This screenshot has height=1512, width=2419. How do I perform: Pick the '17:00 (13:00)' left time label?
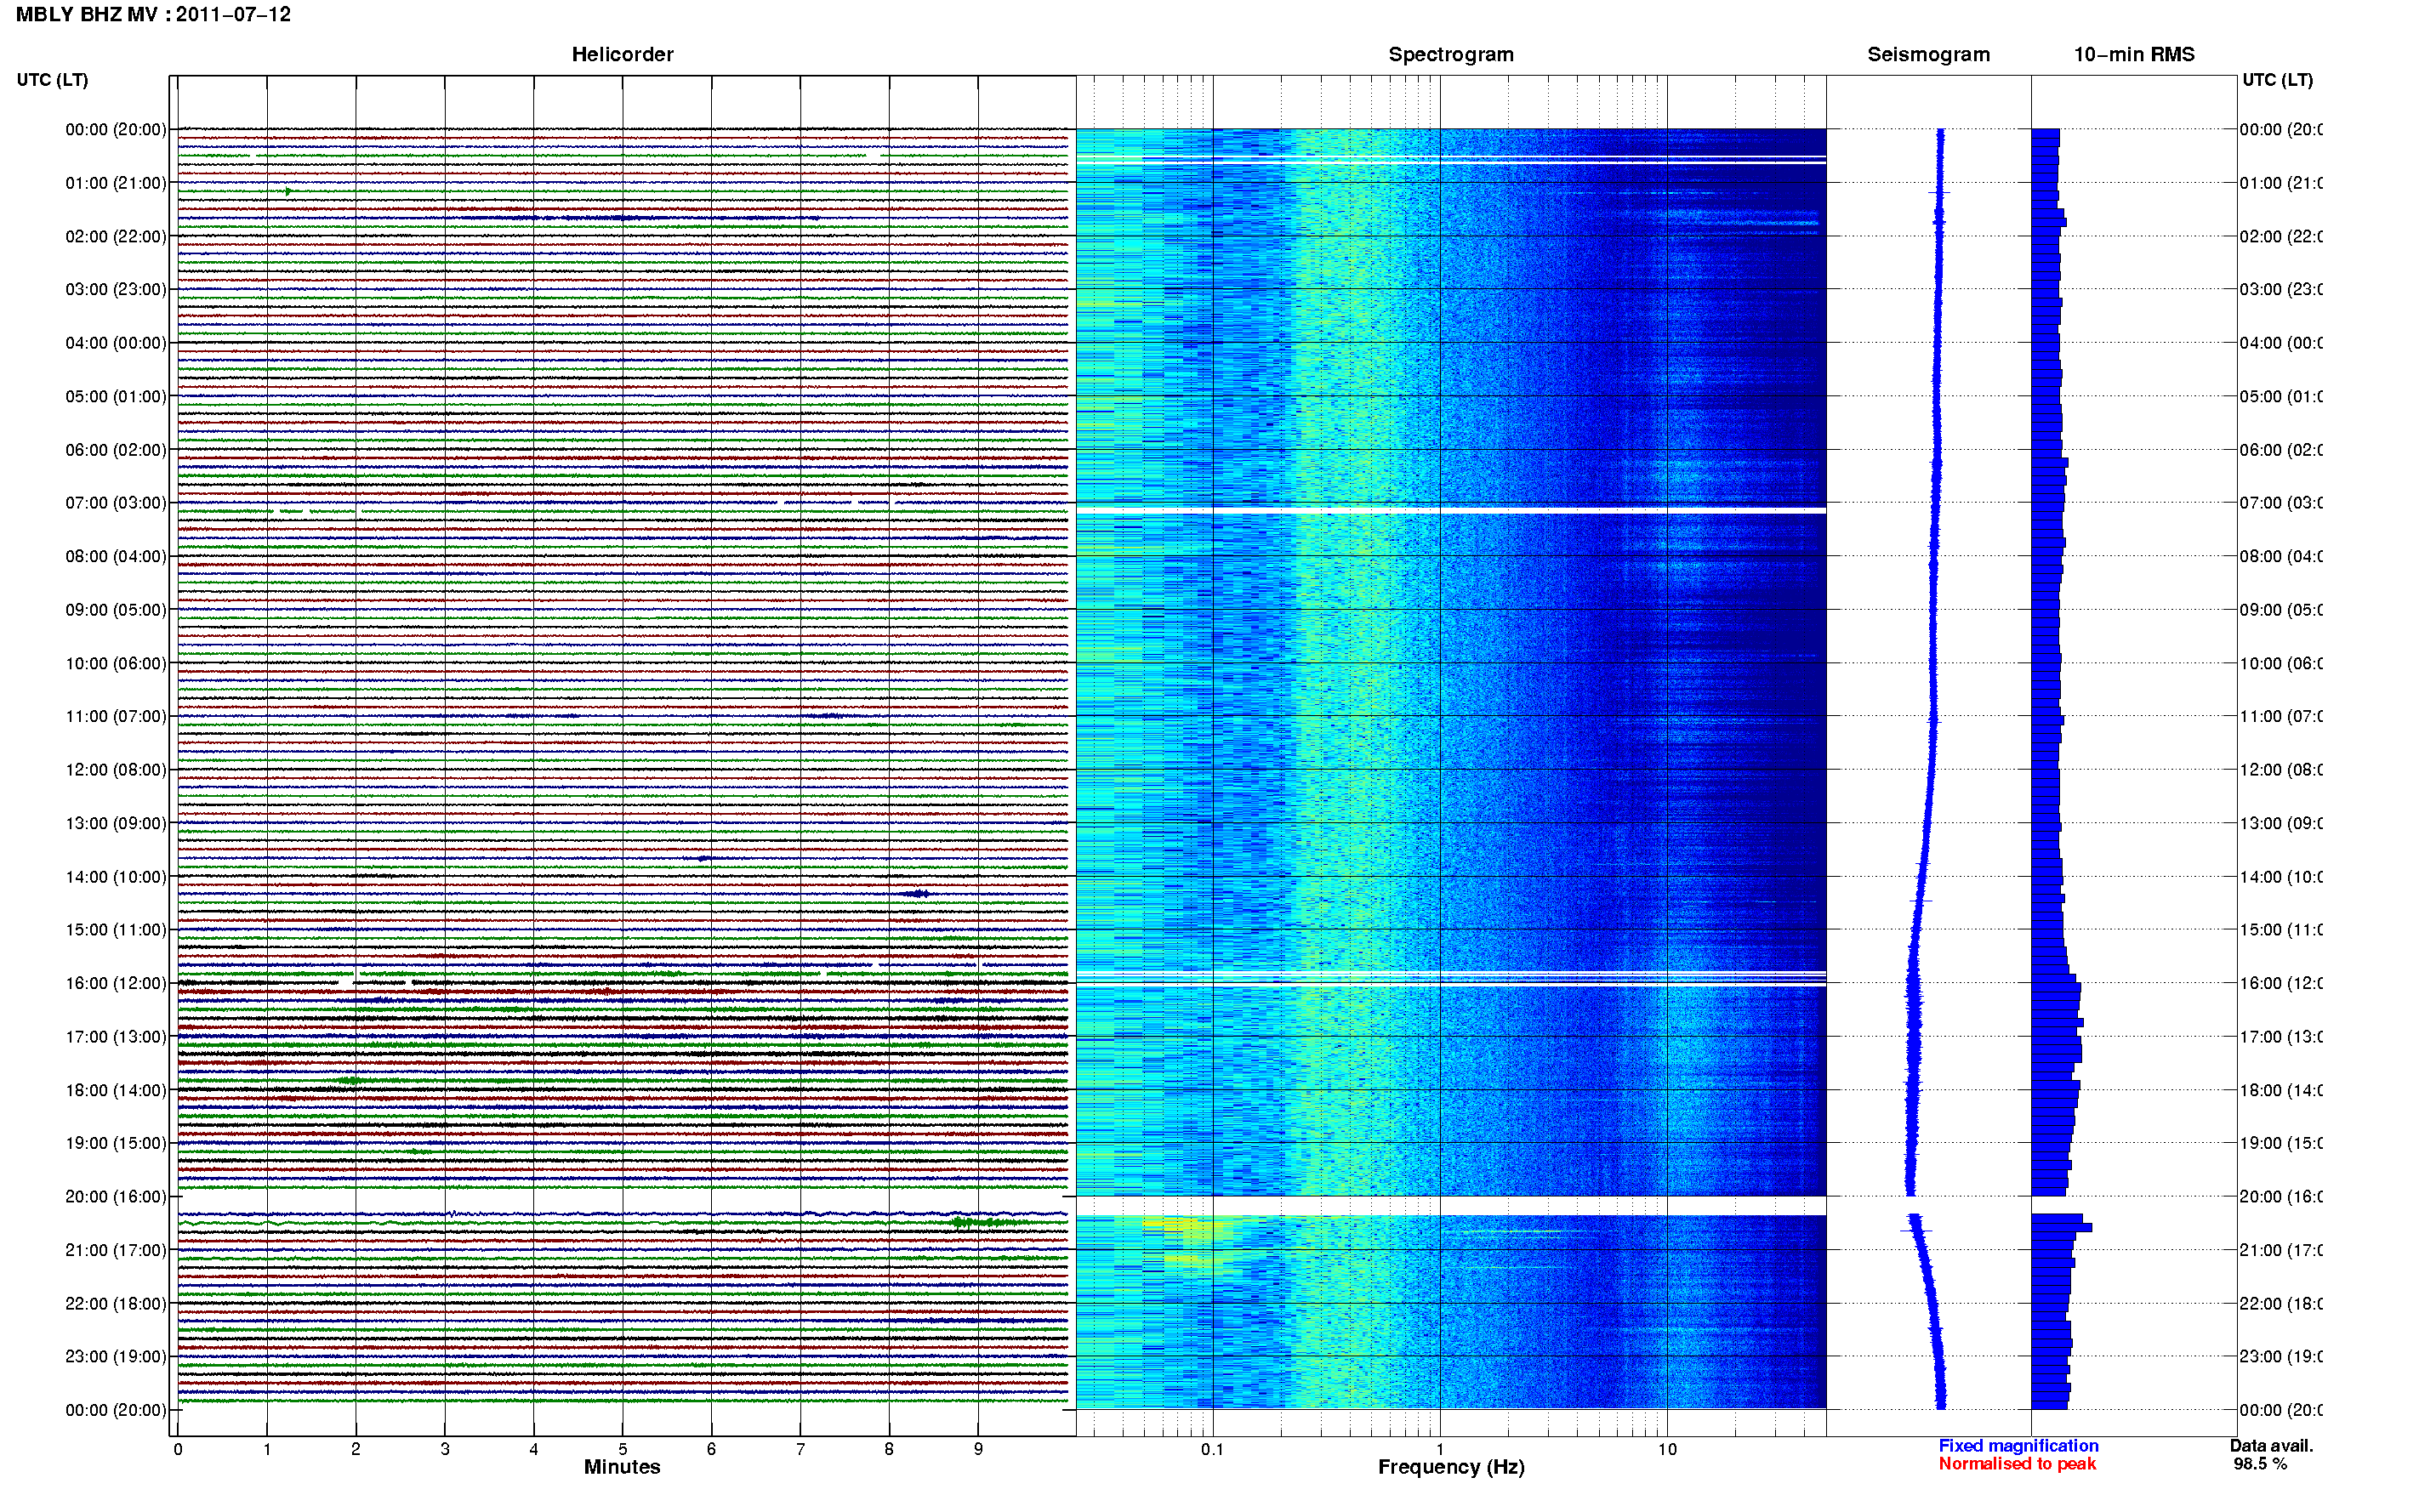(116, 1037)
